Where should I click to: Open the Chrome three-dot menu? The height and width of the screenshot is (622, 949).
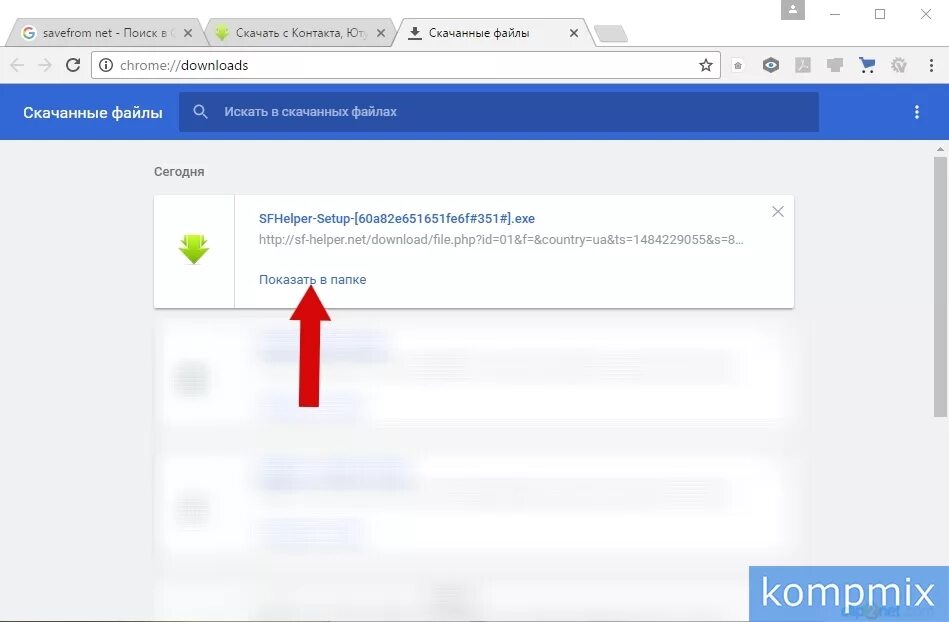click(931, 65)
